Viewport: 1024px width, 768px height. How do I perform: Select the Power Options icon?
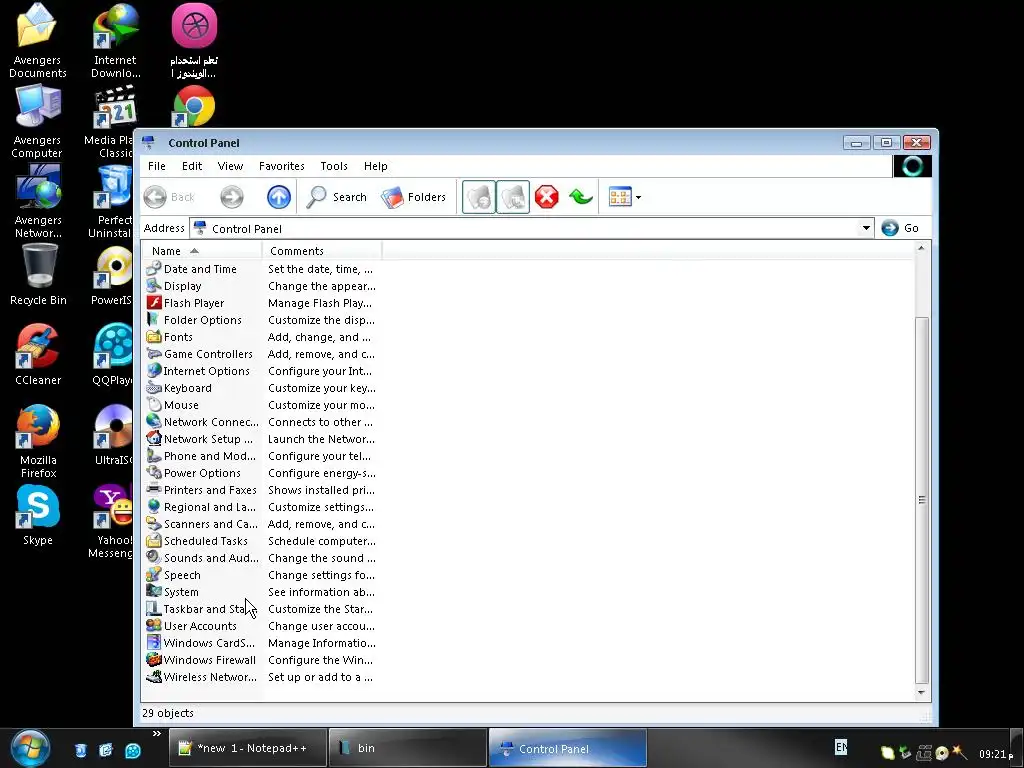click(x=153, y=472)
